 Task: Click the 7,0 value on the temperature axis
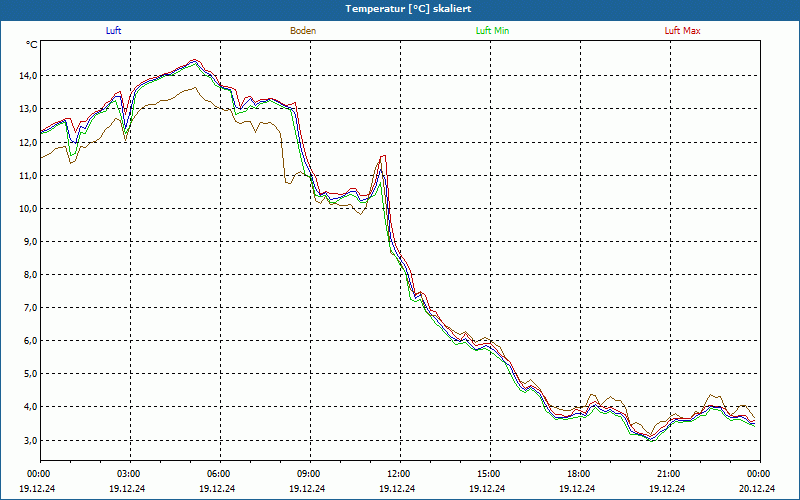coord(30,308)
